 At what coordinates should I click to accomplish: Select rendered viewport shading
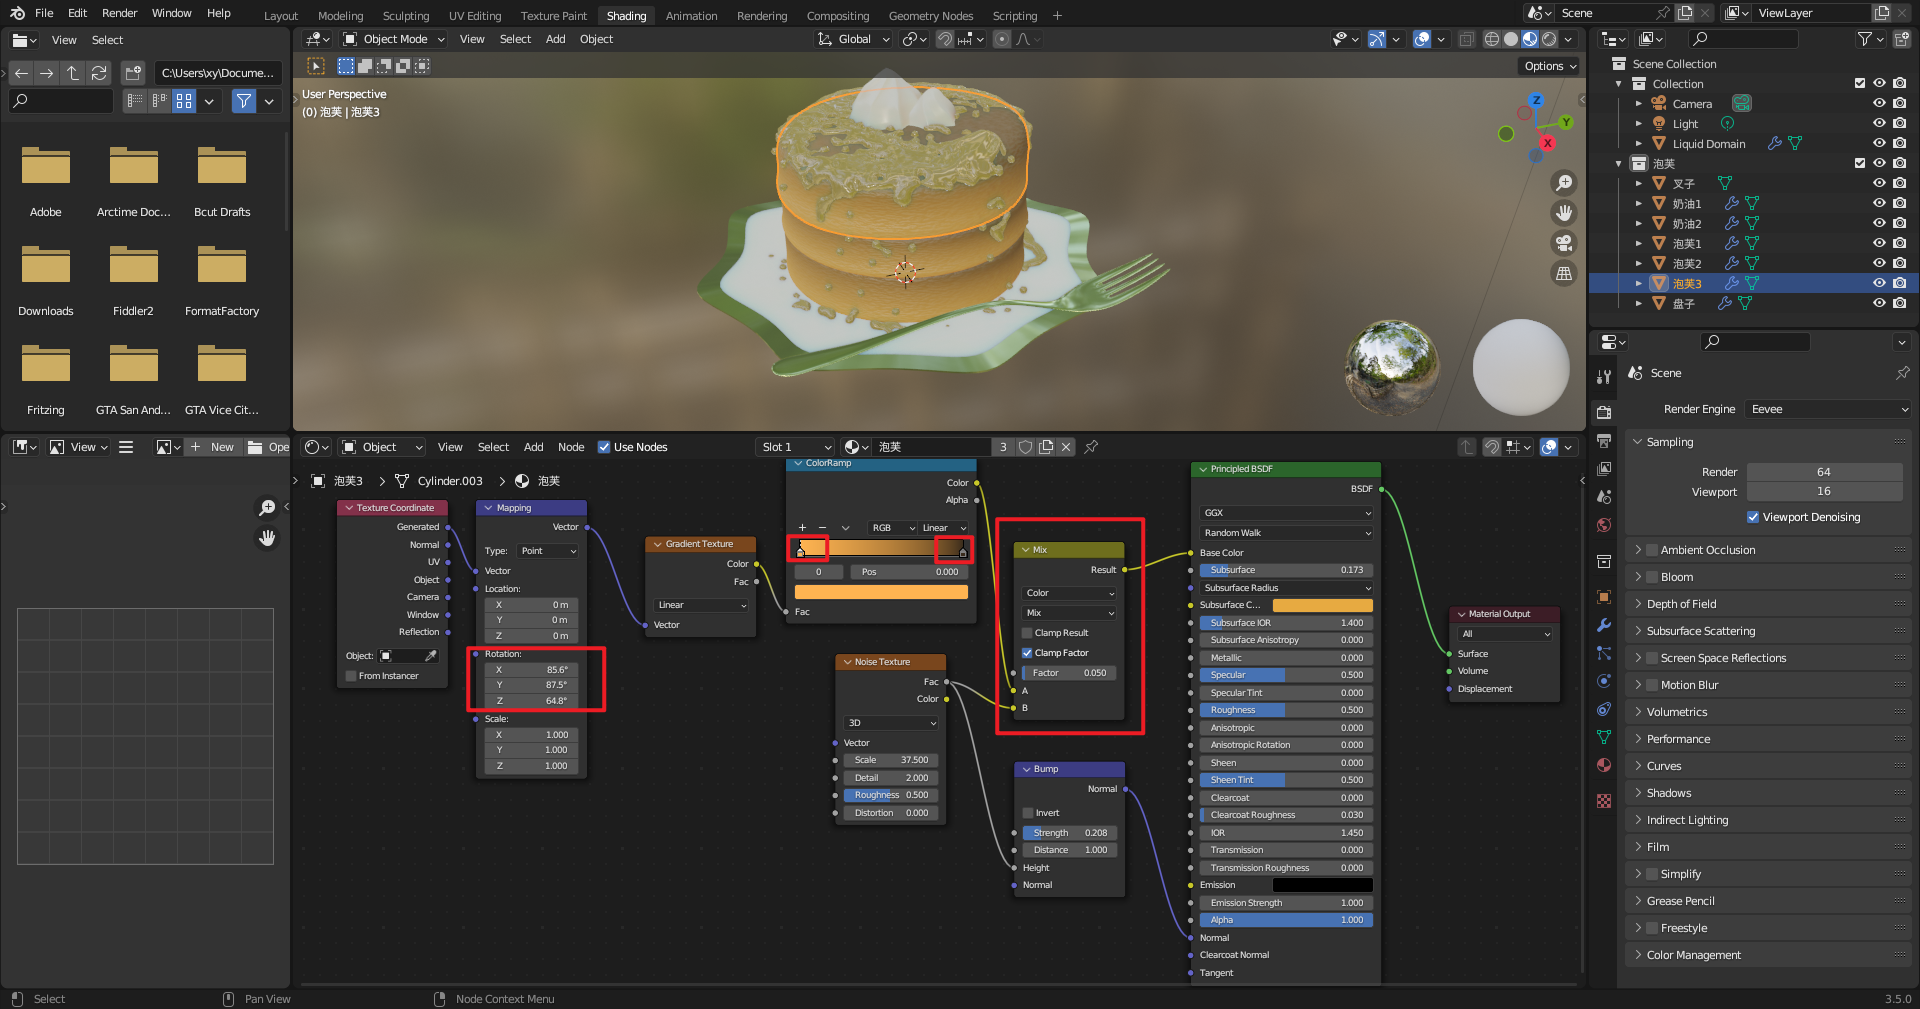[1549, 39]
